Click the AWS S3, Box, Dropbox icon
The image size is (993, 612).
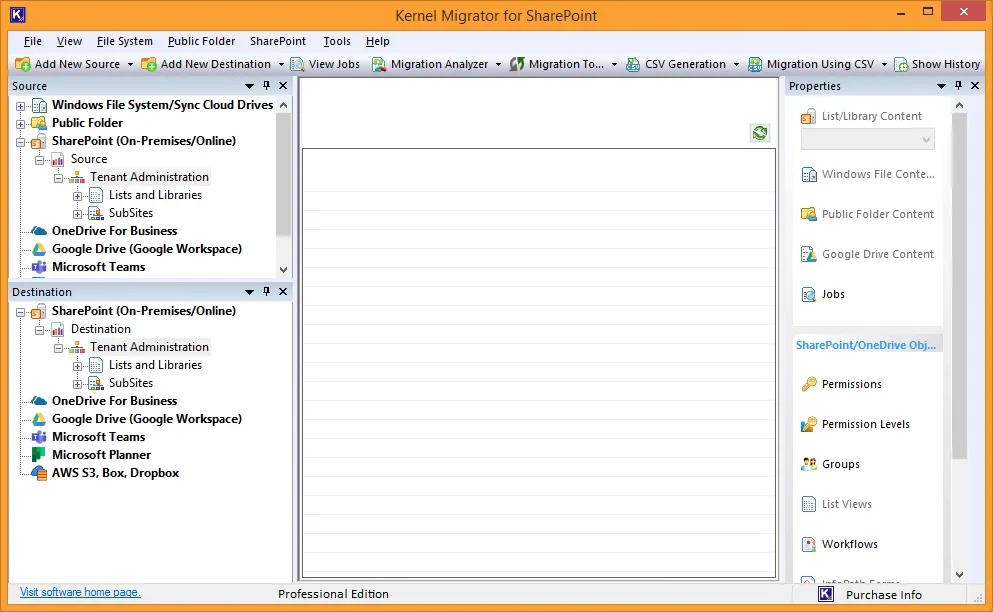(x=39, y=473)
